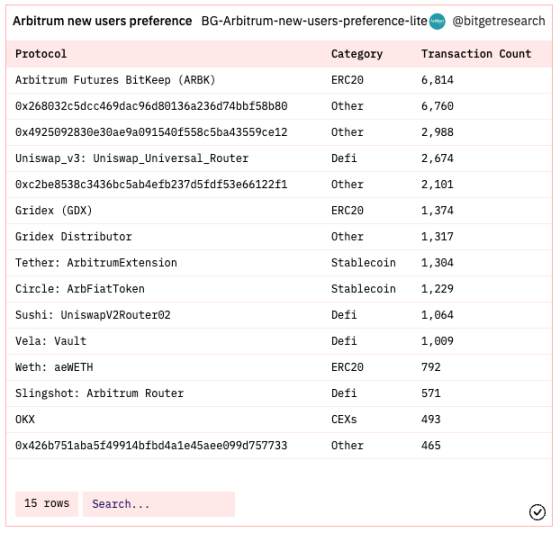Click the transaction count 1,317

tap(437, 236)
